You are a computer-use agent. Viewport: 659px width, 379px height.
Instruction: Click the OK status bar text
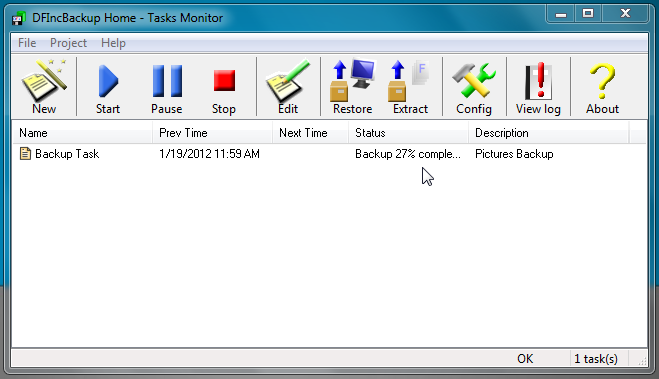(x=525, y=359)
